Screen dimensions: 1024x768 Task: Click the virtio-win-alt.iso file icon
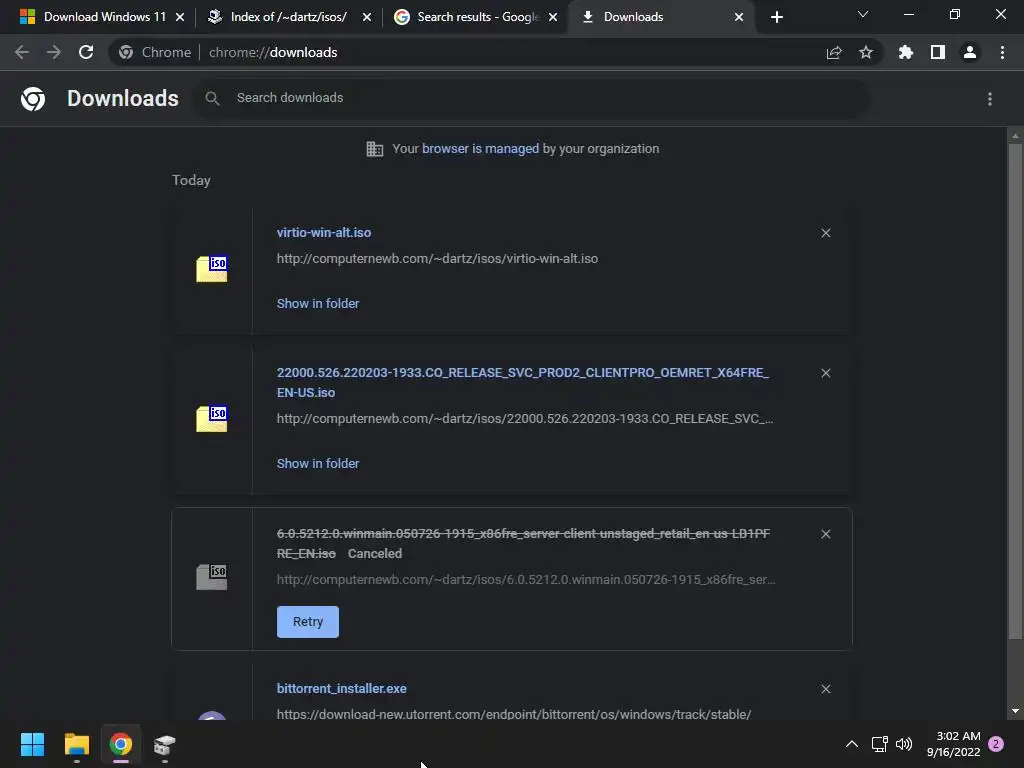pos(212,269)
